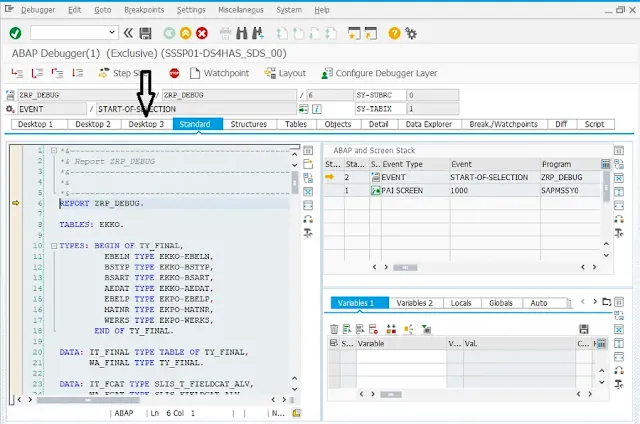
Task: Switch to the Tables tab
Action: click(296, 124)
